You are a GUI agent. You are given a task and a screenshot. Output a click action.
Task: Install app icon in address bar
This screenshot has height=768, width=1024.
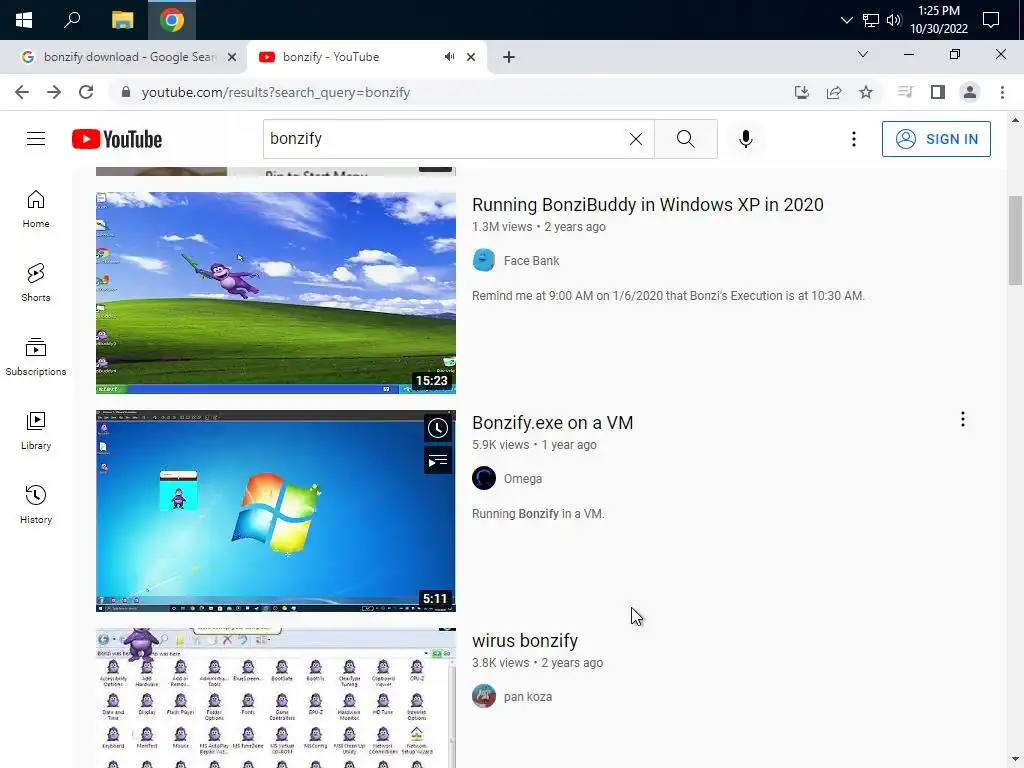(x=802, y=92)
